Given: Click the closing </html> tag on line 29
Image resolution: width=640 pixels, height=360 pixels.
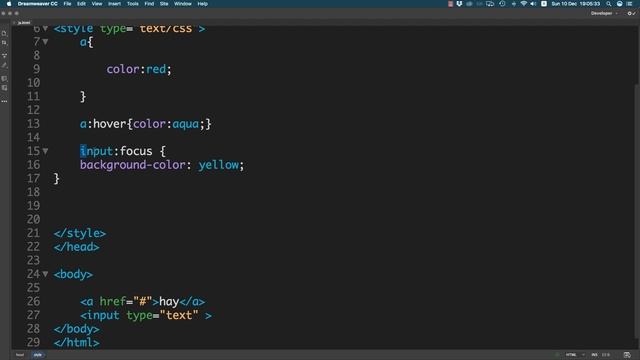Looking at the screenshot, I should coord(76,342).
